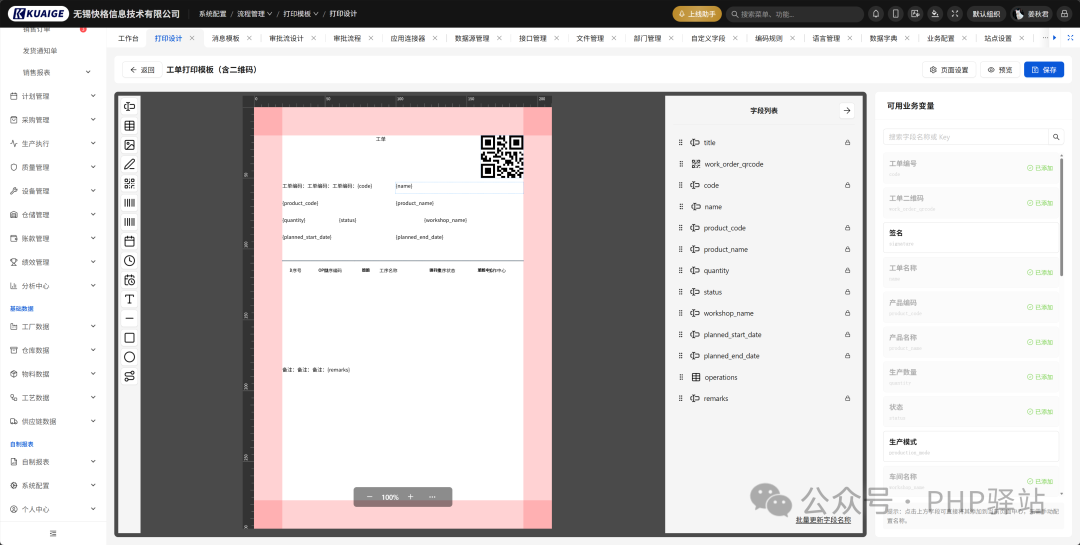
Task: Select the text field element tool
Action: coord(129,107)
